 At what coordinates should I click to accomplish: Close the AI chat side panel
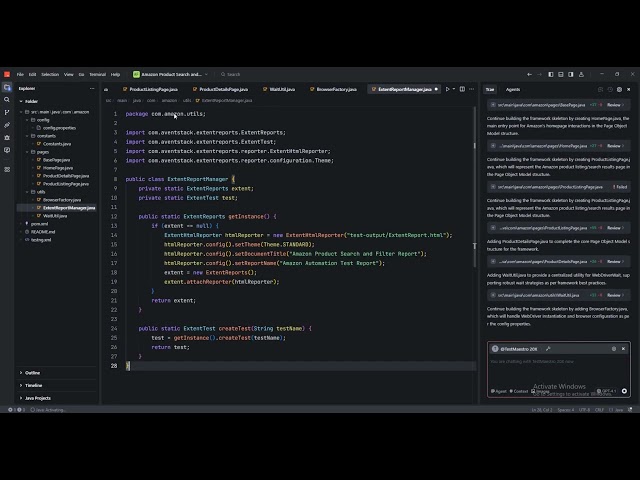[629, 89]
